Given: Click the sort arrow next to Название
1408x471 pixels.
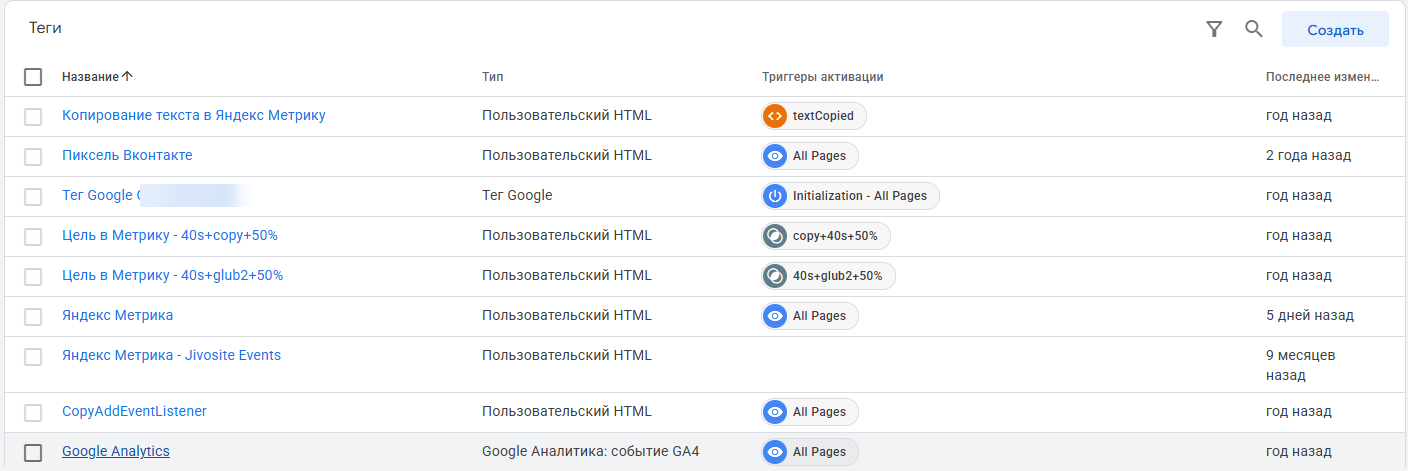Looking at the screenshot, I should point(127,77).
